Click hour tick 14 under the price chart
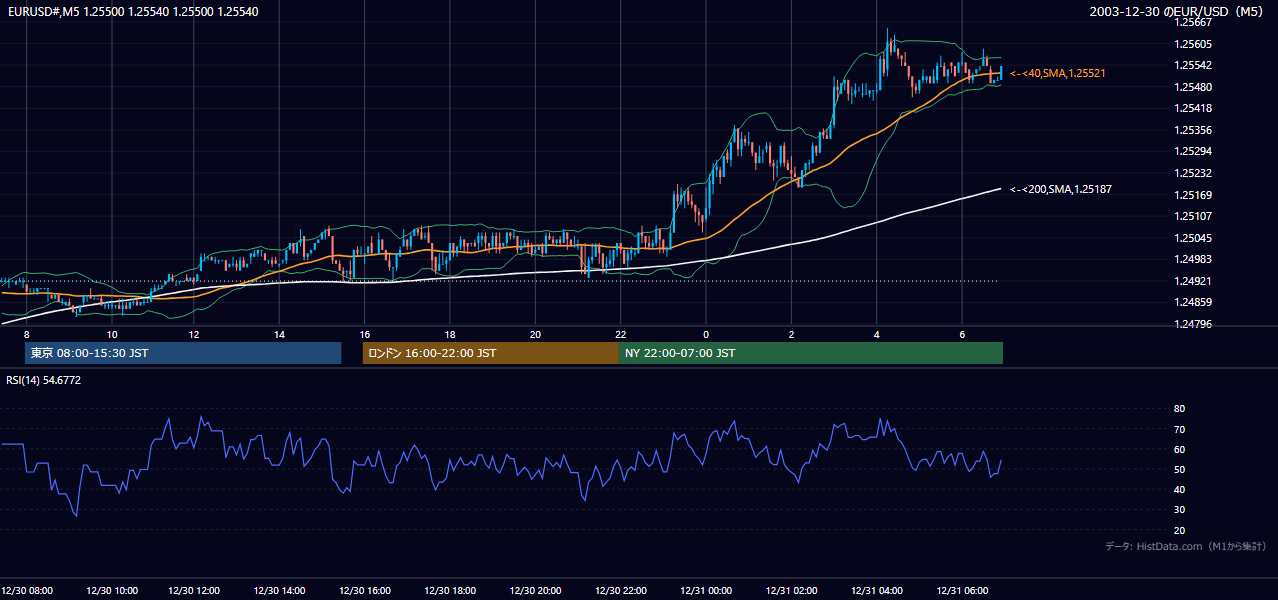This screenshot has height=600, width=1278. click(x=280, y=334)
